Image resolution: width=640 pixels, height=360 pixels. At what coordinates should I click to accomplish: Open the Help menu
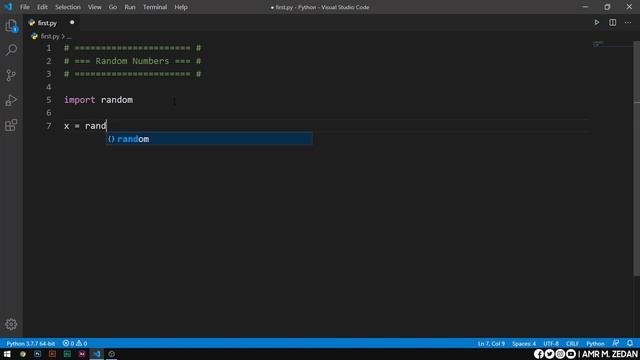(x=181, y=7)
